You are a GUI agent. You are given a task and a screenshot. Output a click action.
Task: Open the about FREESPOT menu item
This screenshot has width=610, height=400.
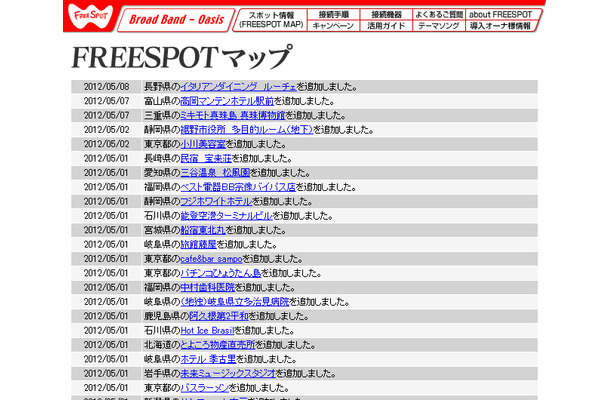[x=500, y=14]
